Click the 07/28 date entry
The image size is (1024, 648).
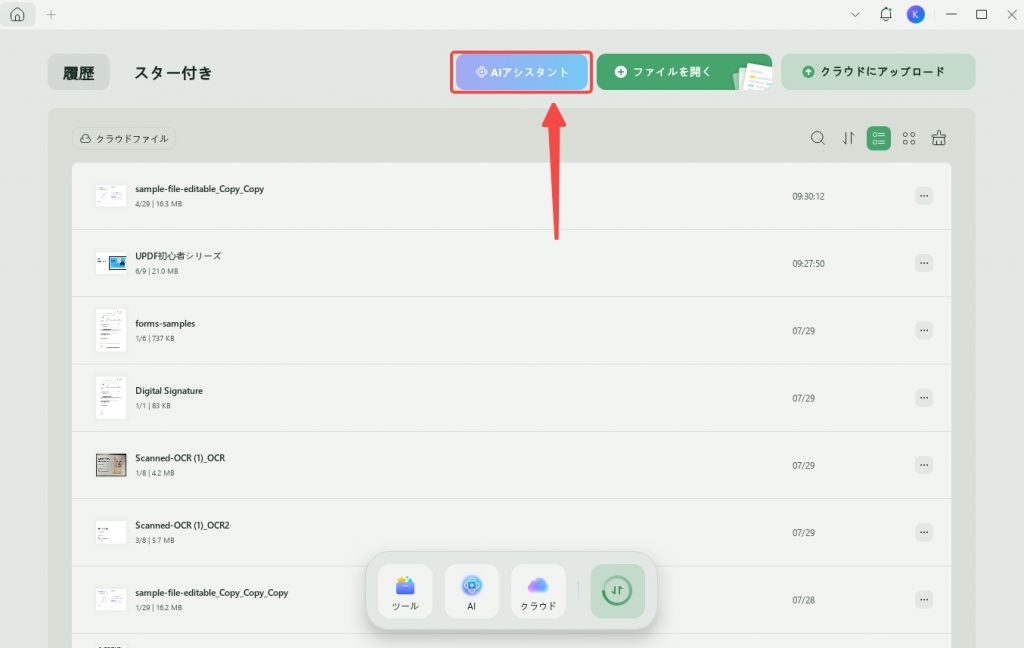803,600
